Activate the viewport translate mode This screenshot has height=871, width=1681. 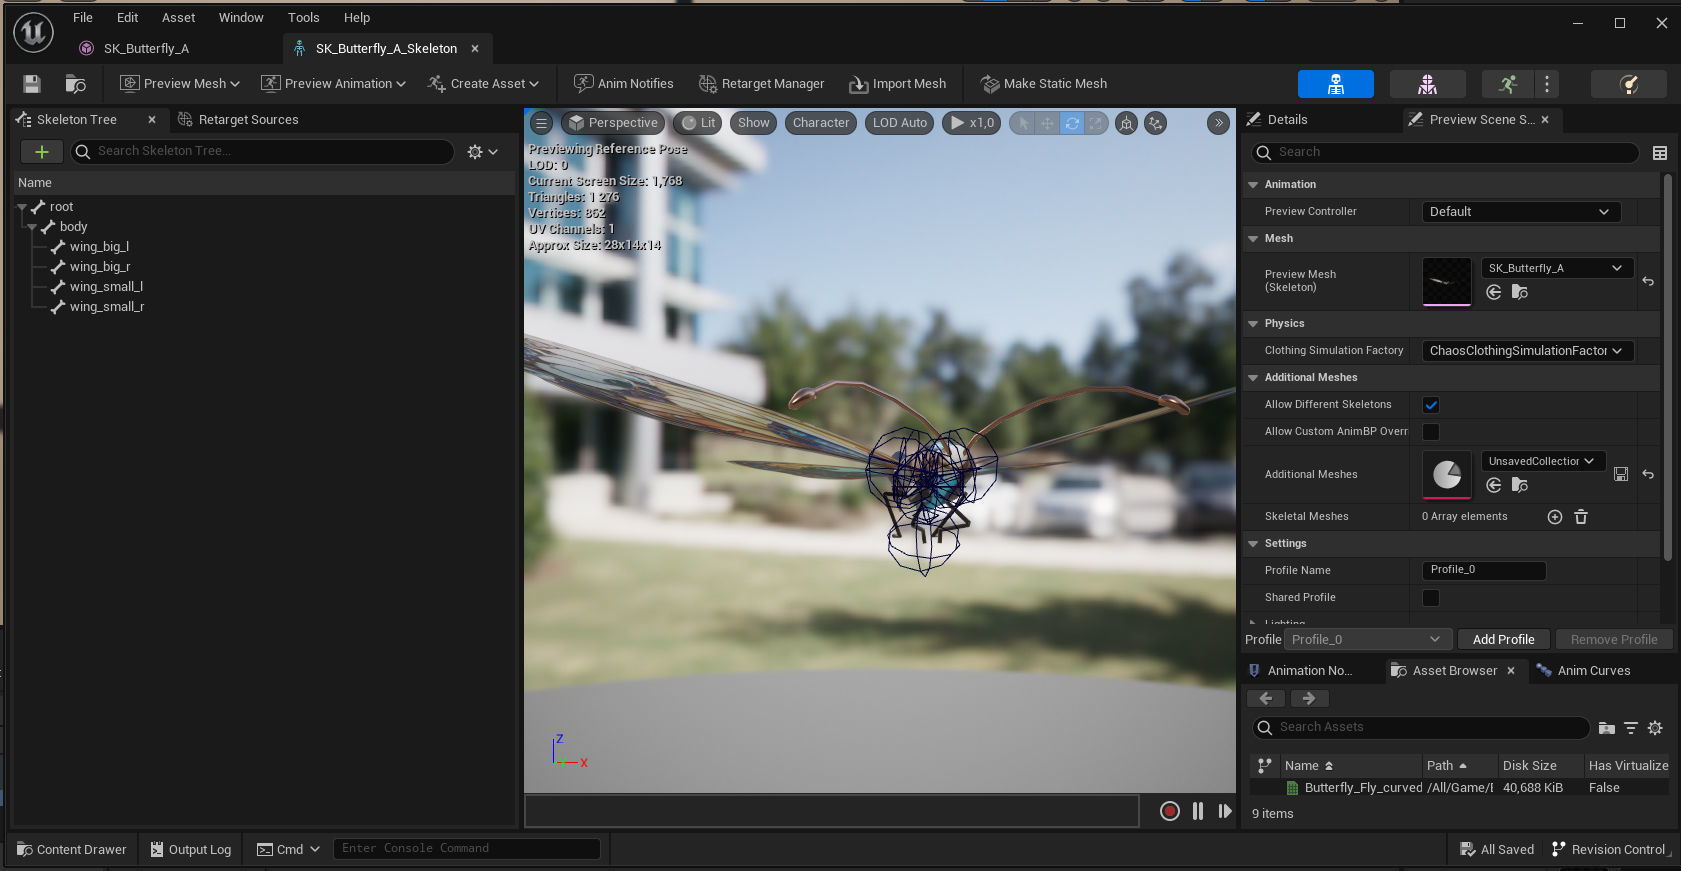click(x=1047, y=123)
